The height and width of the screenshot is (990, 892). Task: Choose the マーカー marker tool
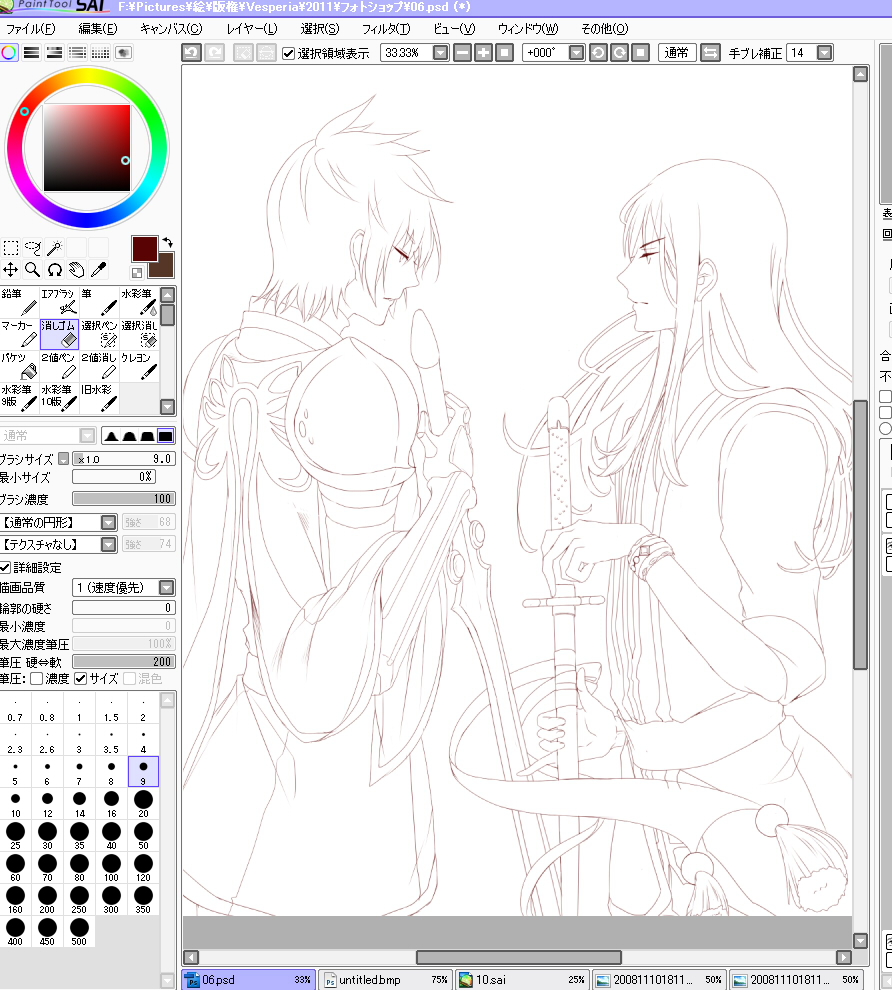pyautogui.click(x=20, y=334)
